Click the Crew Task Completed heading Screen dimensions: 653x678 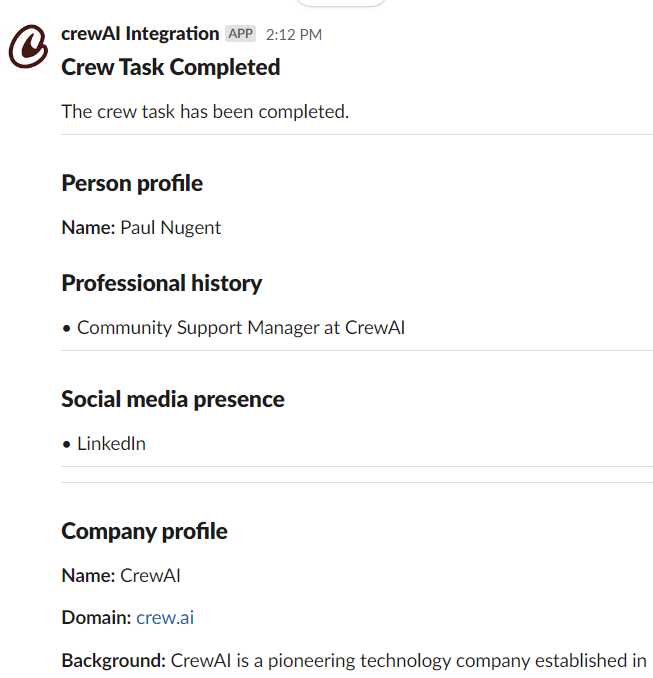(x=170, y=68)
